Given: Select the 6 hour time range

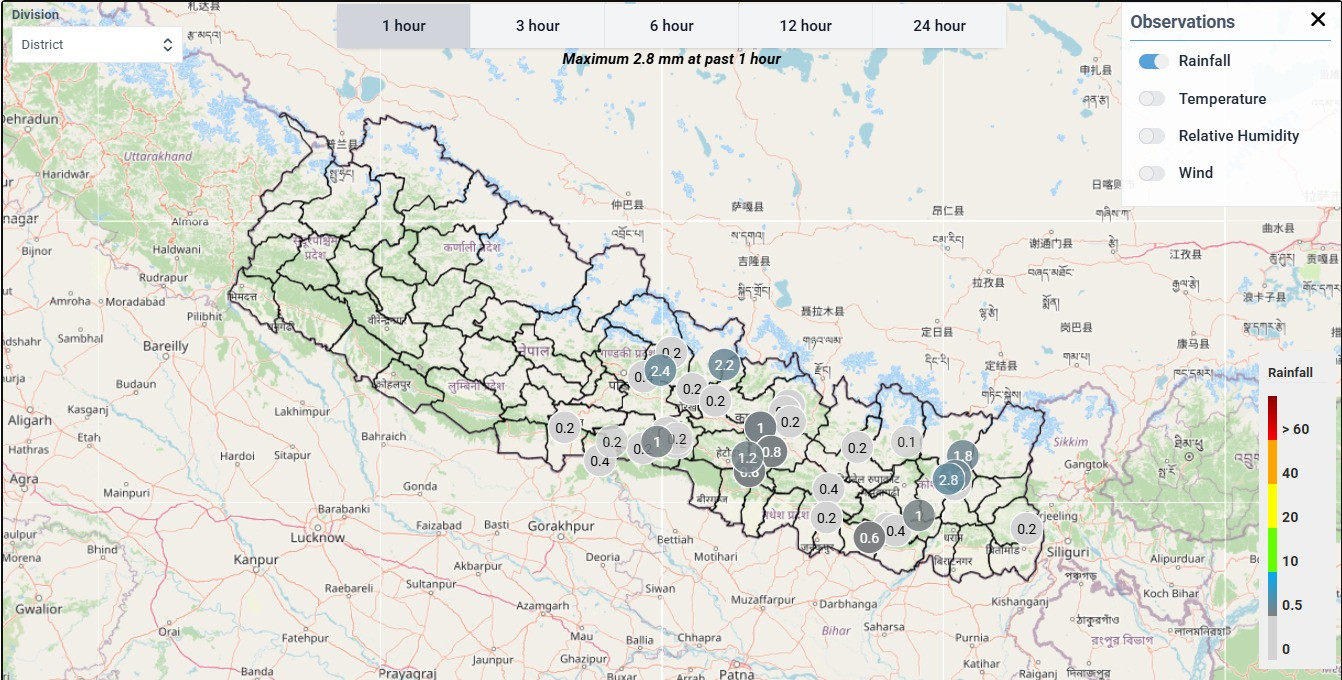Looking at the screenshot, I should (x=671, y=26).
